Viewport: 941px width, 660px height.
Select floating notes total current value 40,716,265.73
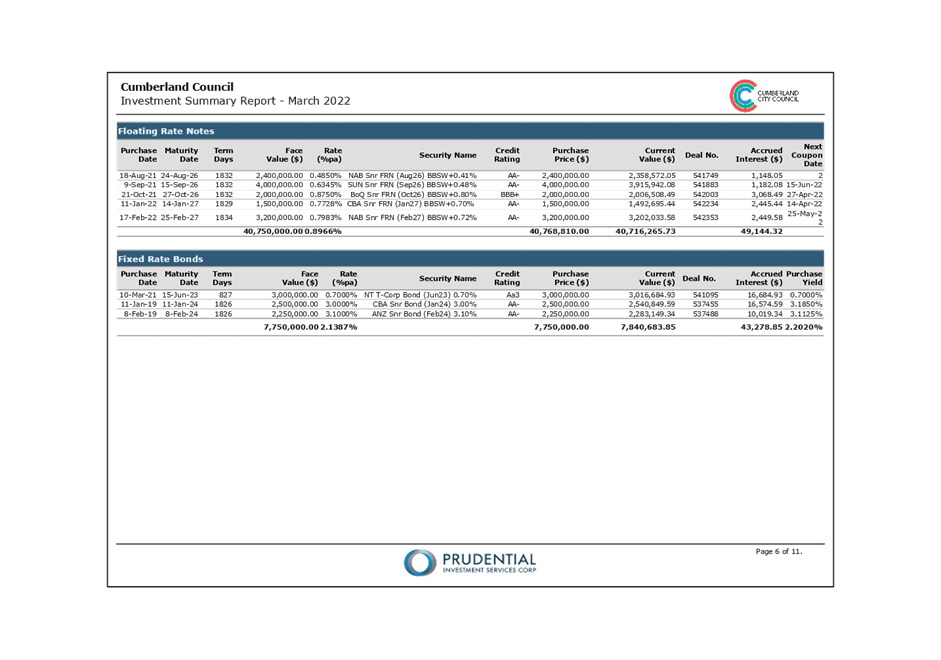645,231
